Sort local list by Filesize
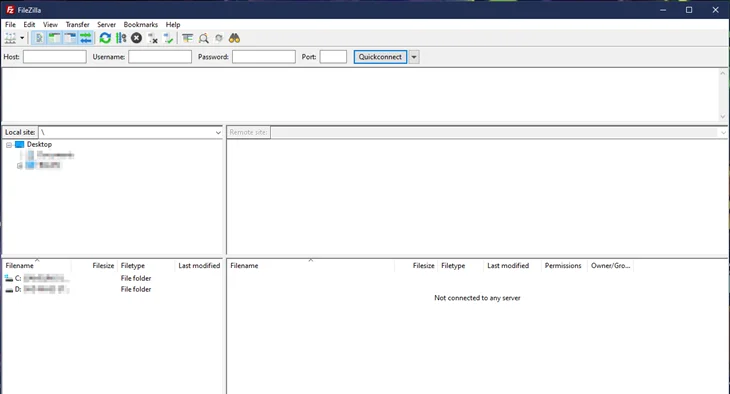This screenshot has width=730, height=394. (x=94, y=265)
